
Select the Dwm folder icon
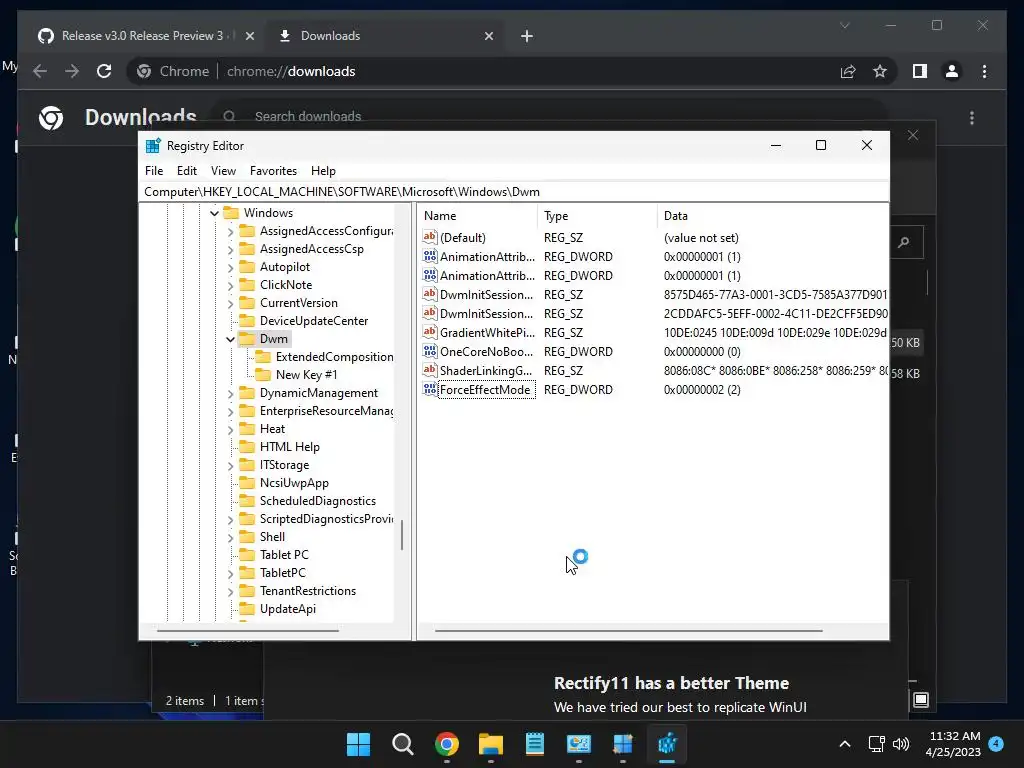[x=247, y=339]
